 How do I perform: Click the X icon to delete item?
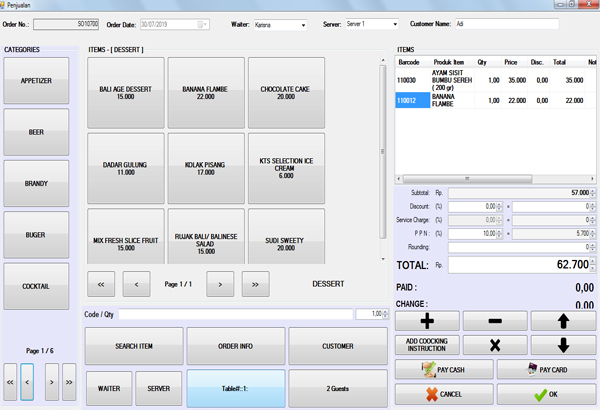point(494,345)
